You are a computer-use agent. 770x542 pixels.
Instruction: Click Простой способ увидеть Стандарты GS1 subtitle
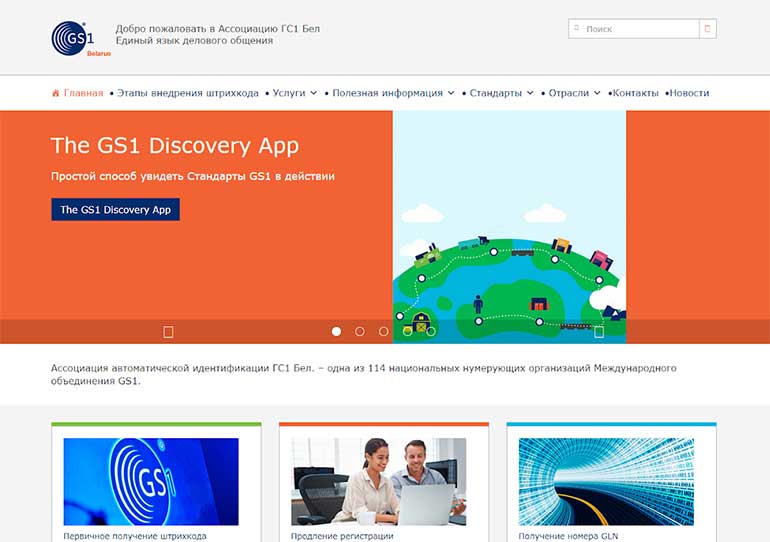click(192, 176)
